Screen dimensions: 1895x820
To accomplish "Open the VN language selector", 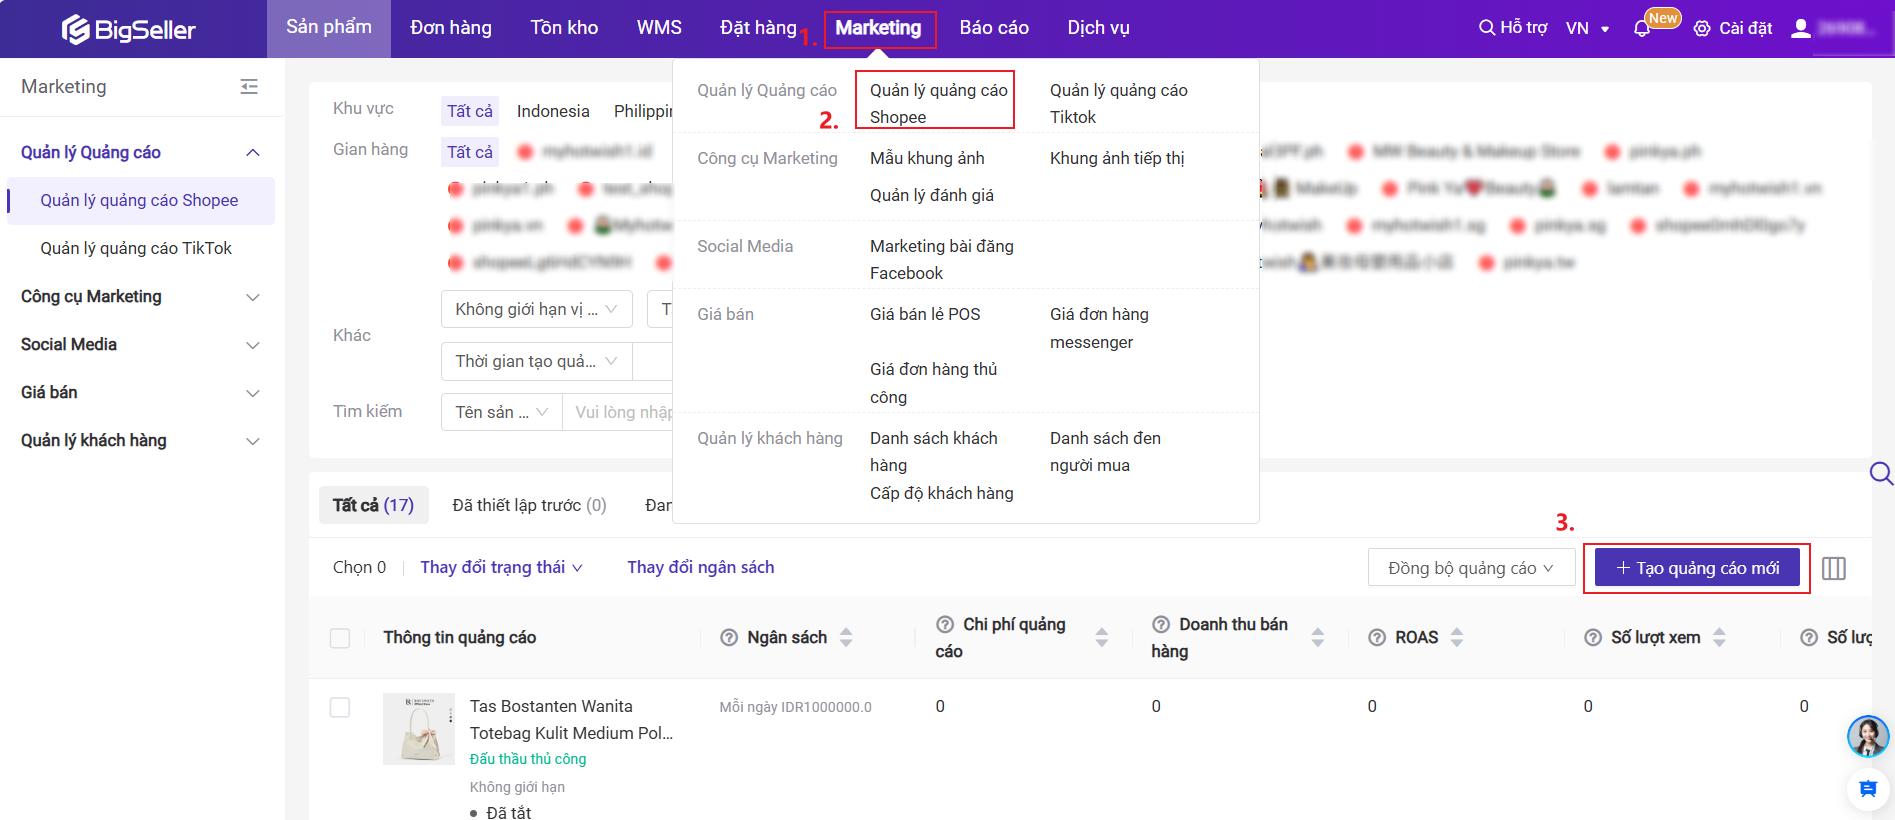I will (x=1587, y=28).
